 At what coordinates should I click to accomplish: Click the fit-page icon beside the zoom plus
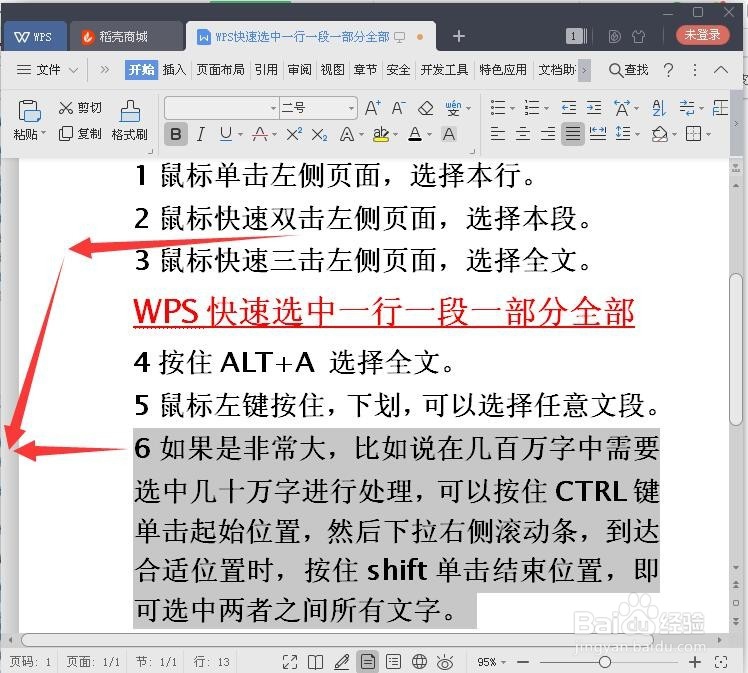click(x=721, y=662)
